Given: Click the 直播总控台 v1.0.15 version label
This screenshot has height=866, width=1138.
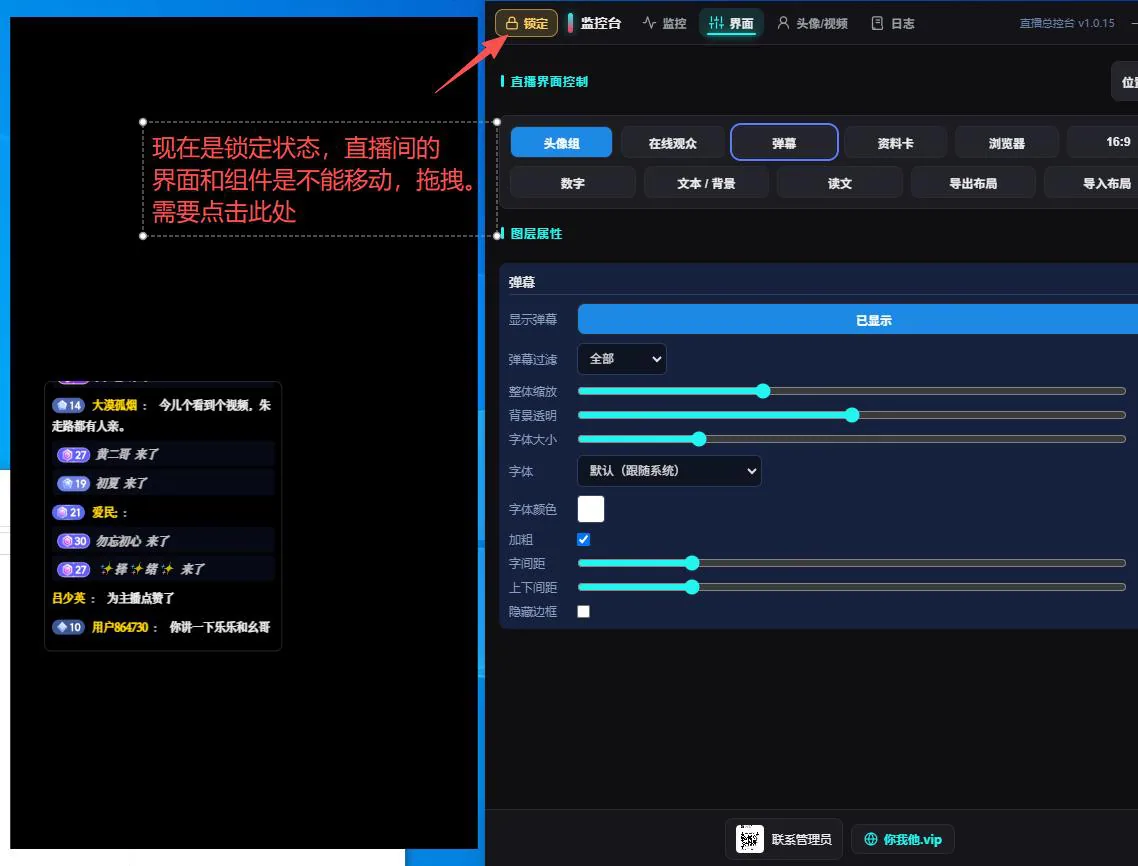Looking at the screenshot, I should pos(1067,23).
